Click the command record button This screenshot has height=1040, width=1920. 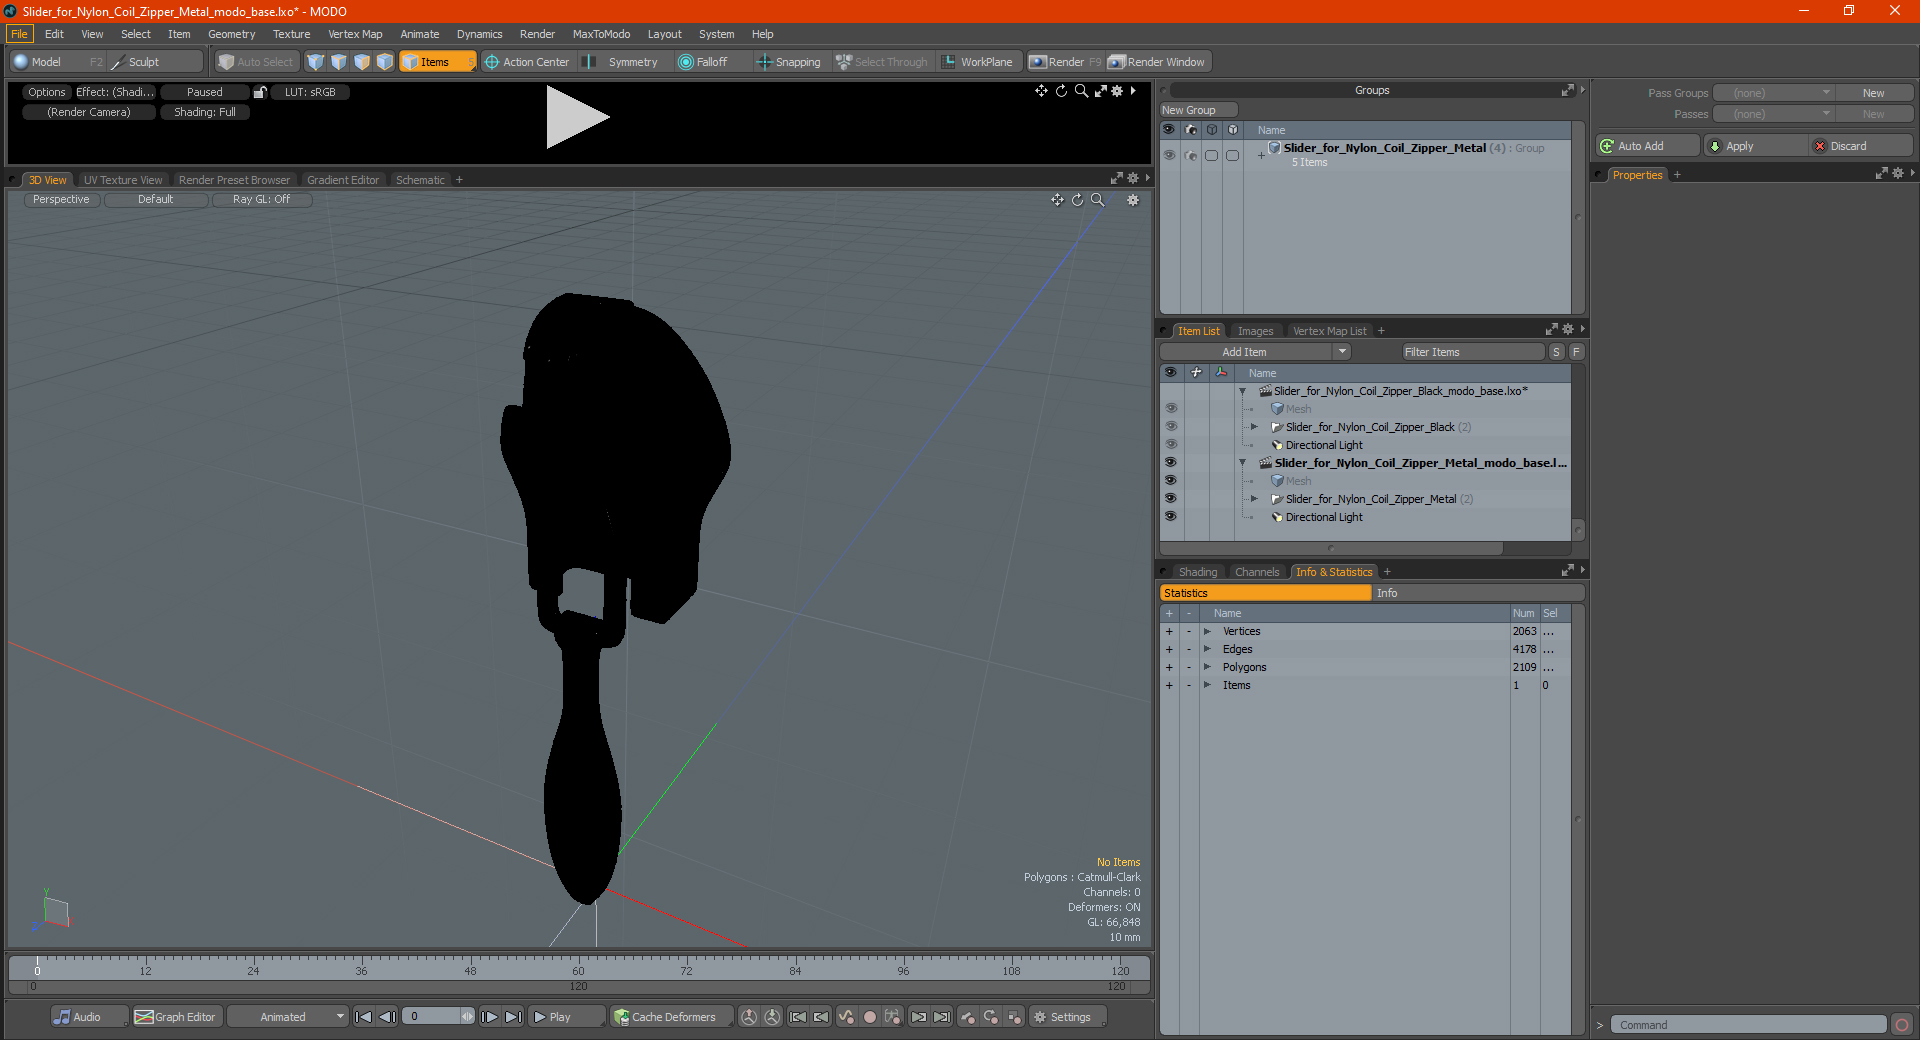pos(1902,1025)
